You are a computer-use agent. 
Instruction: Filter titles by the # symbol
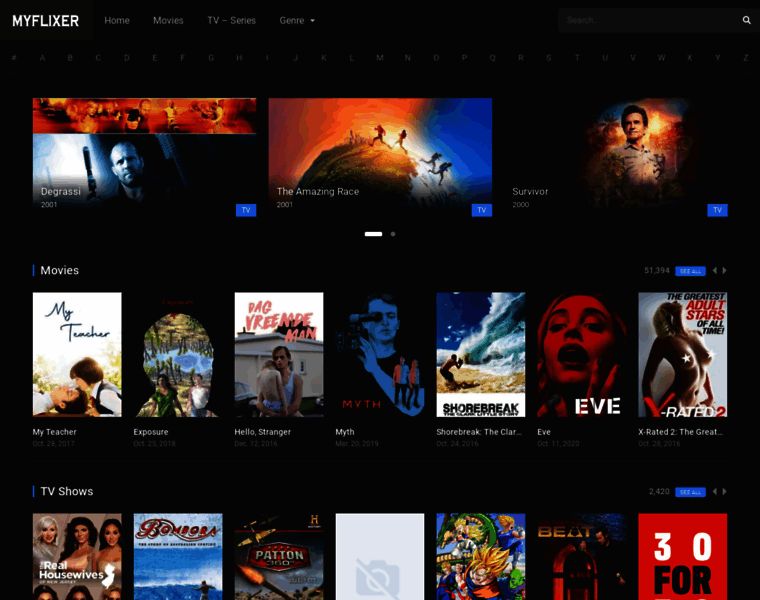[x=14, y=58]
